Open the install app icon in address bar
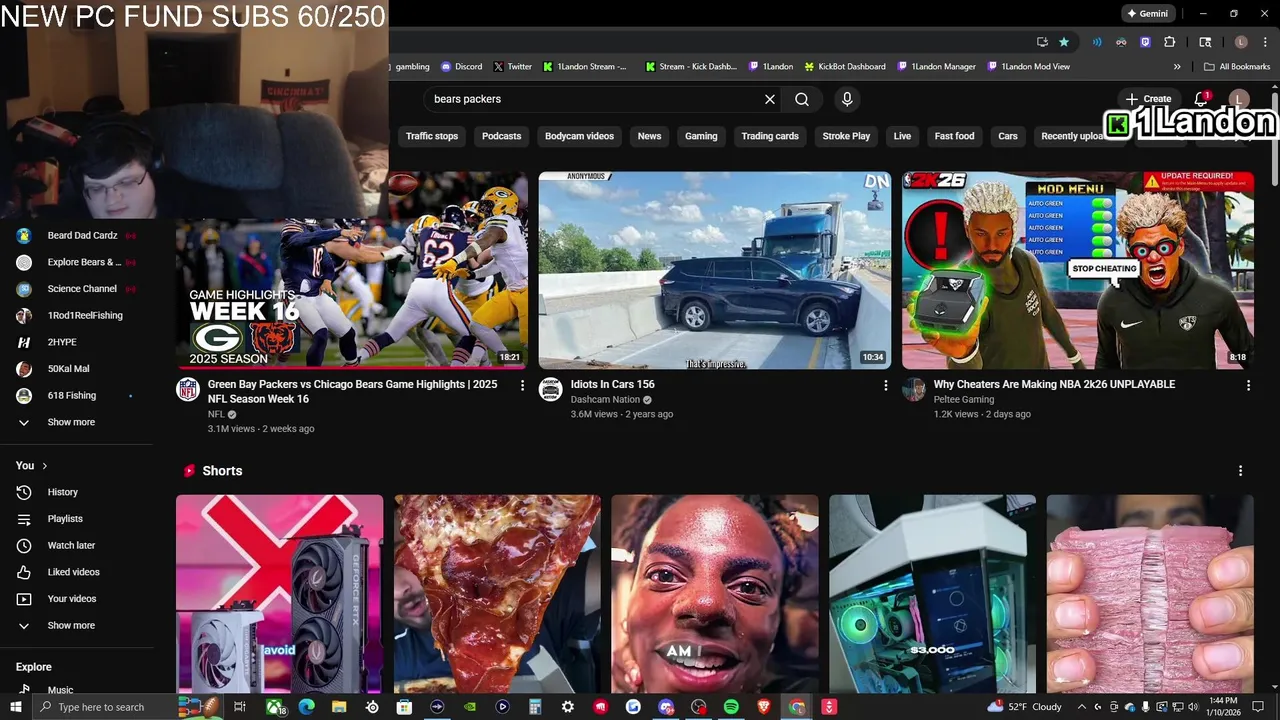Image resolution: width=1280 pixels, height=720 pixels. click(1042, 42)
